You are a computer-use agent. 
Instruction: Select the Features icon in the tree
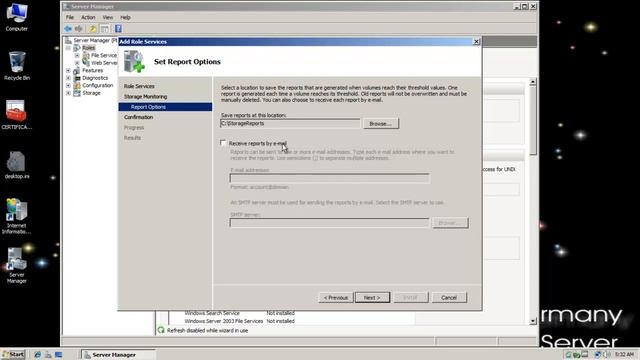(x=76, y=71)
